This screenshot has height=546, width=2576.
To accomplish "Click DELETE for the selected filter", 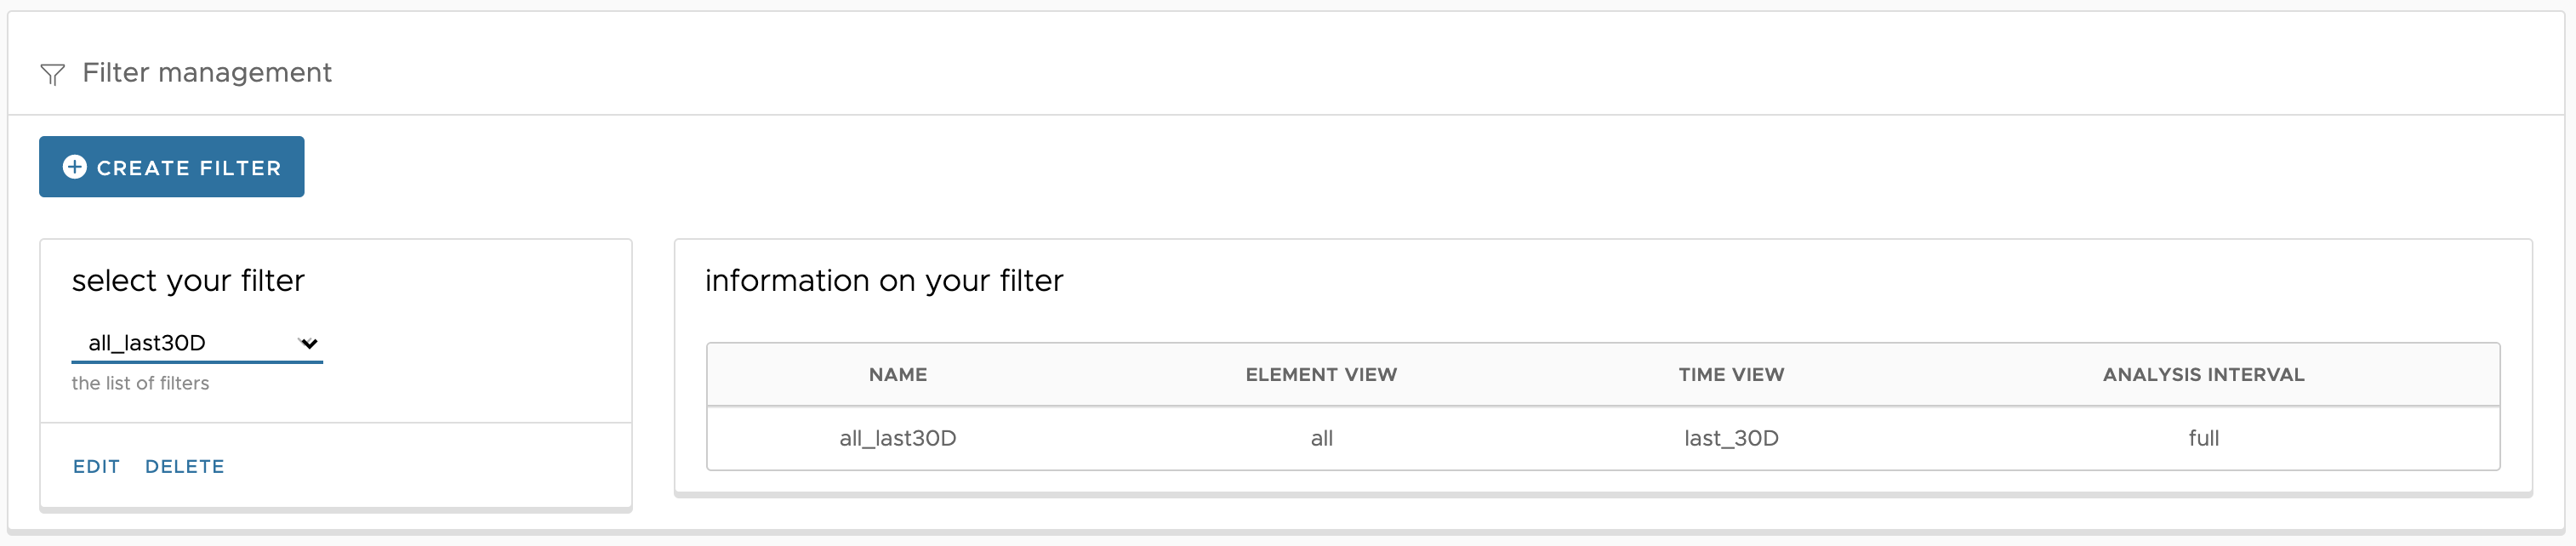I will click(x=185, y=467).
